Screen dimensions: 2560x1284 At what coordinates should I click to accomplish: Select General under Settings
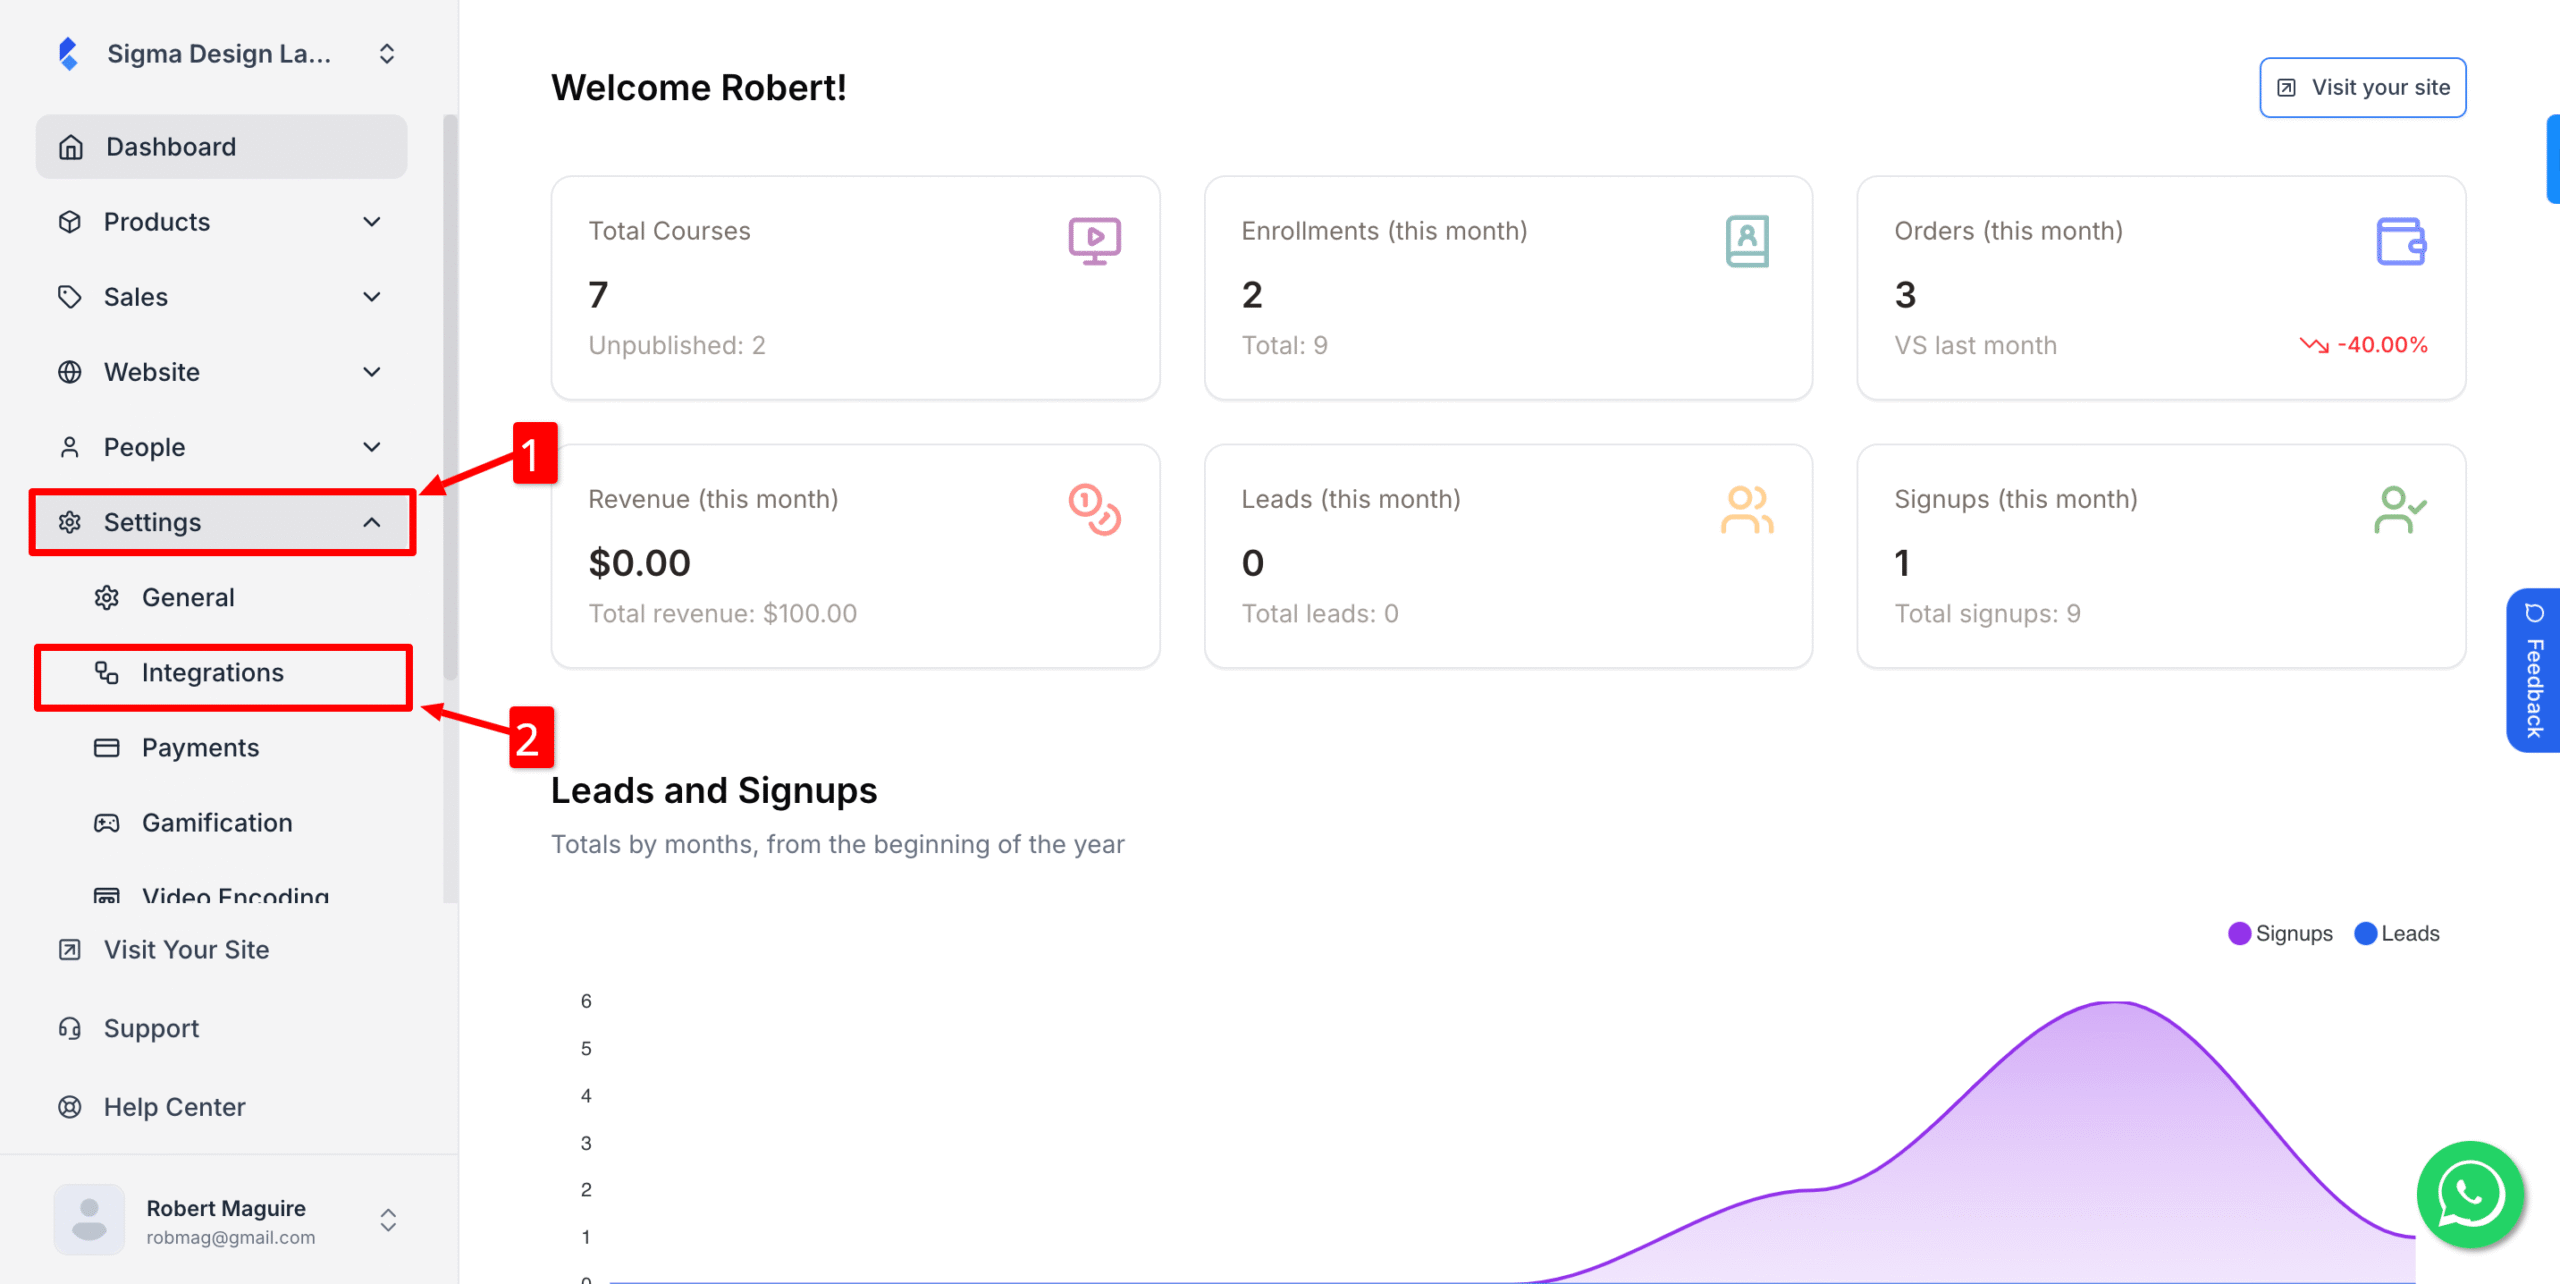pos(188,597)
